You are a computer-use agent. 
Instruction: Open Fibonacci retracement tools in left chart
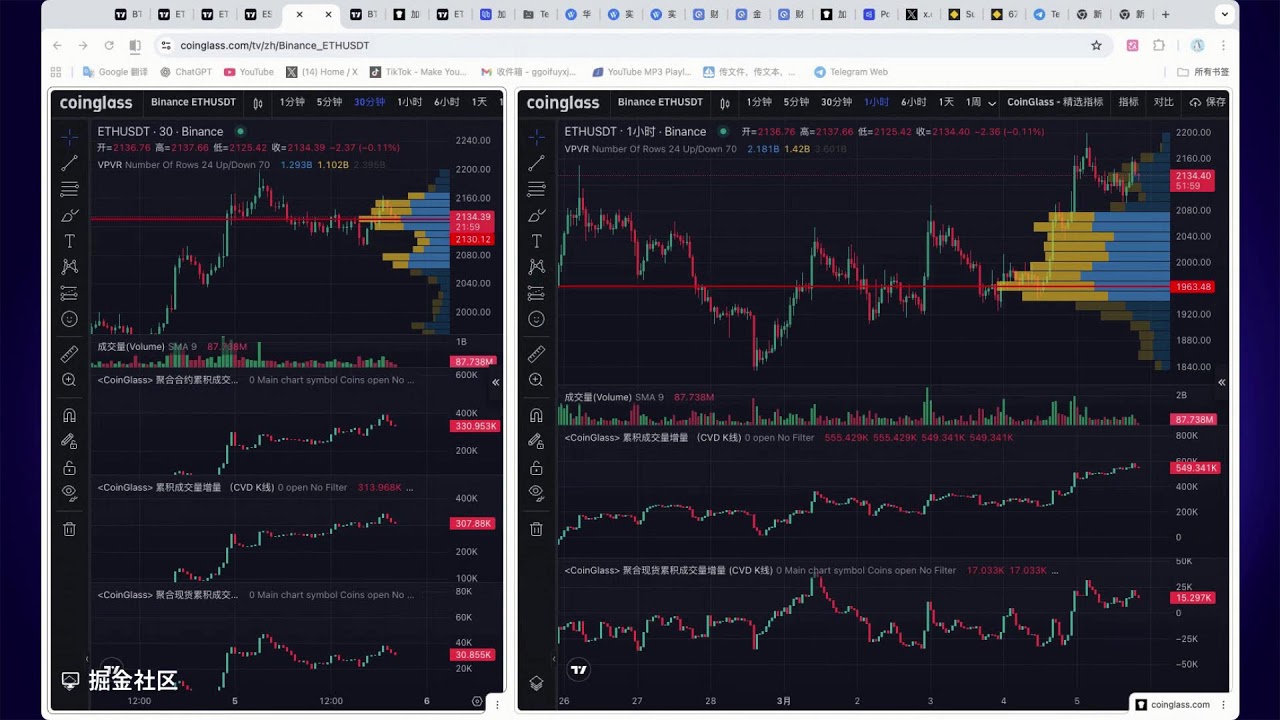click(69, 189)
